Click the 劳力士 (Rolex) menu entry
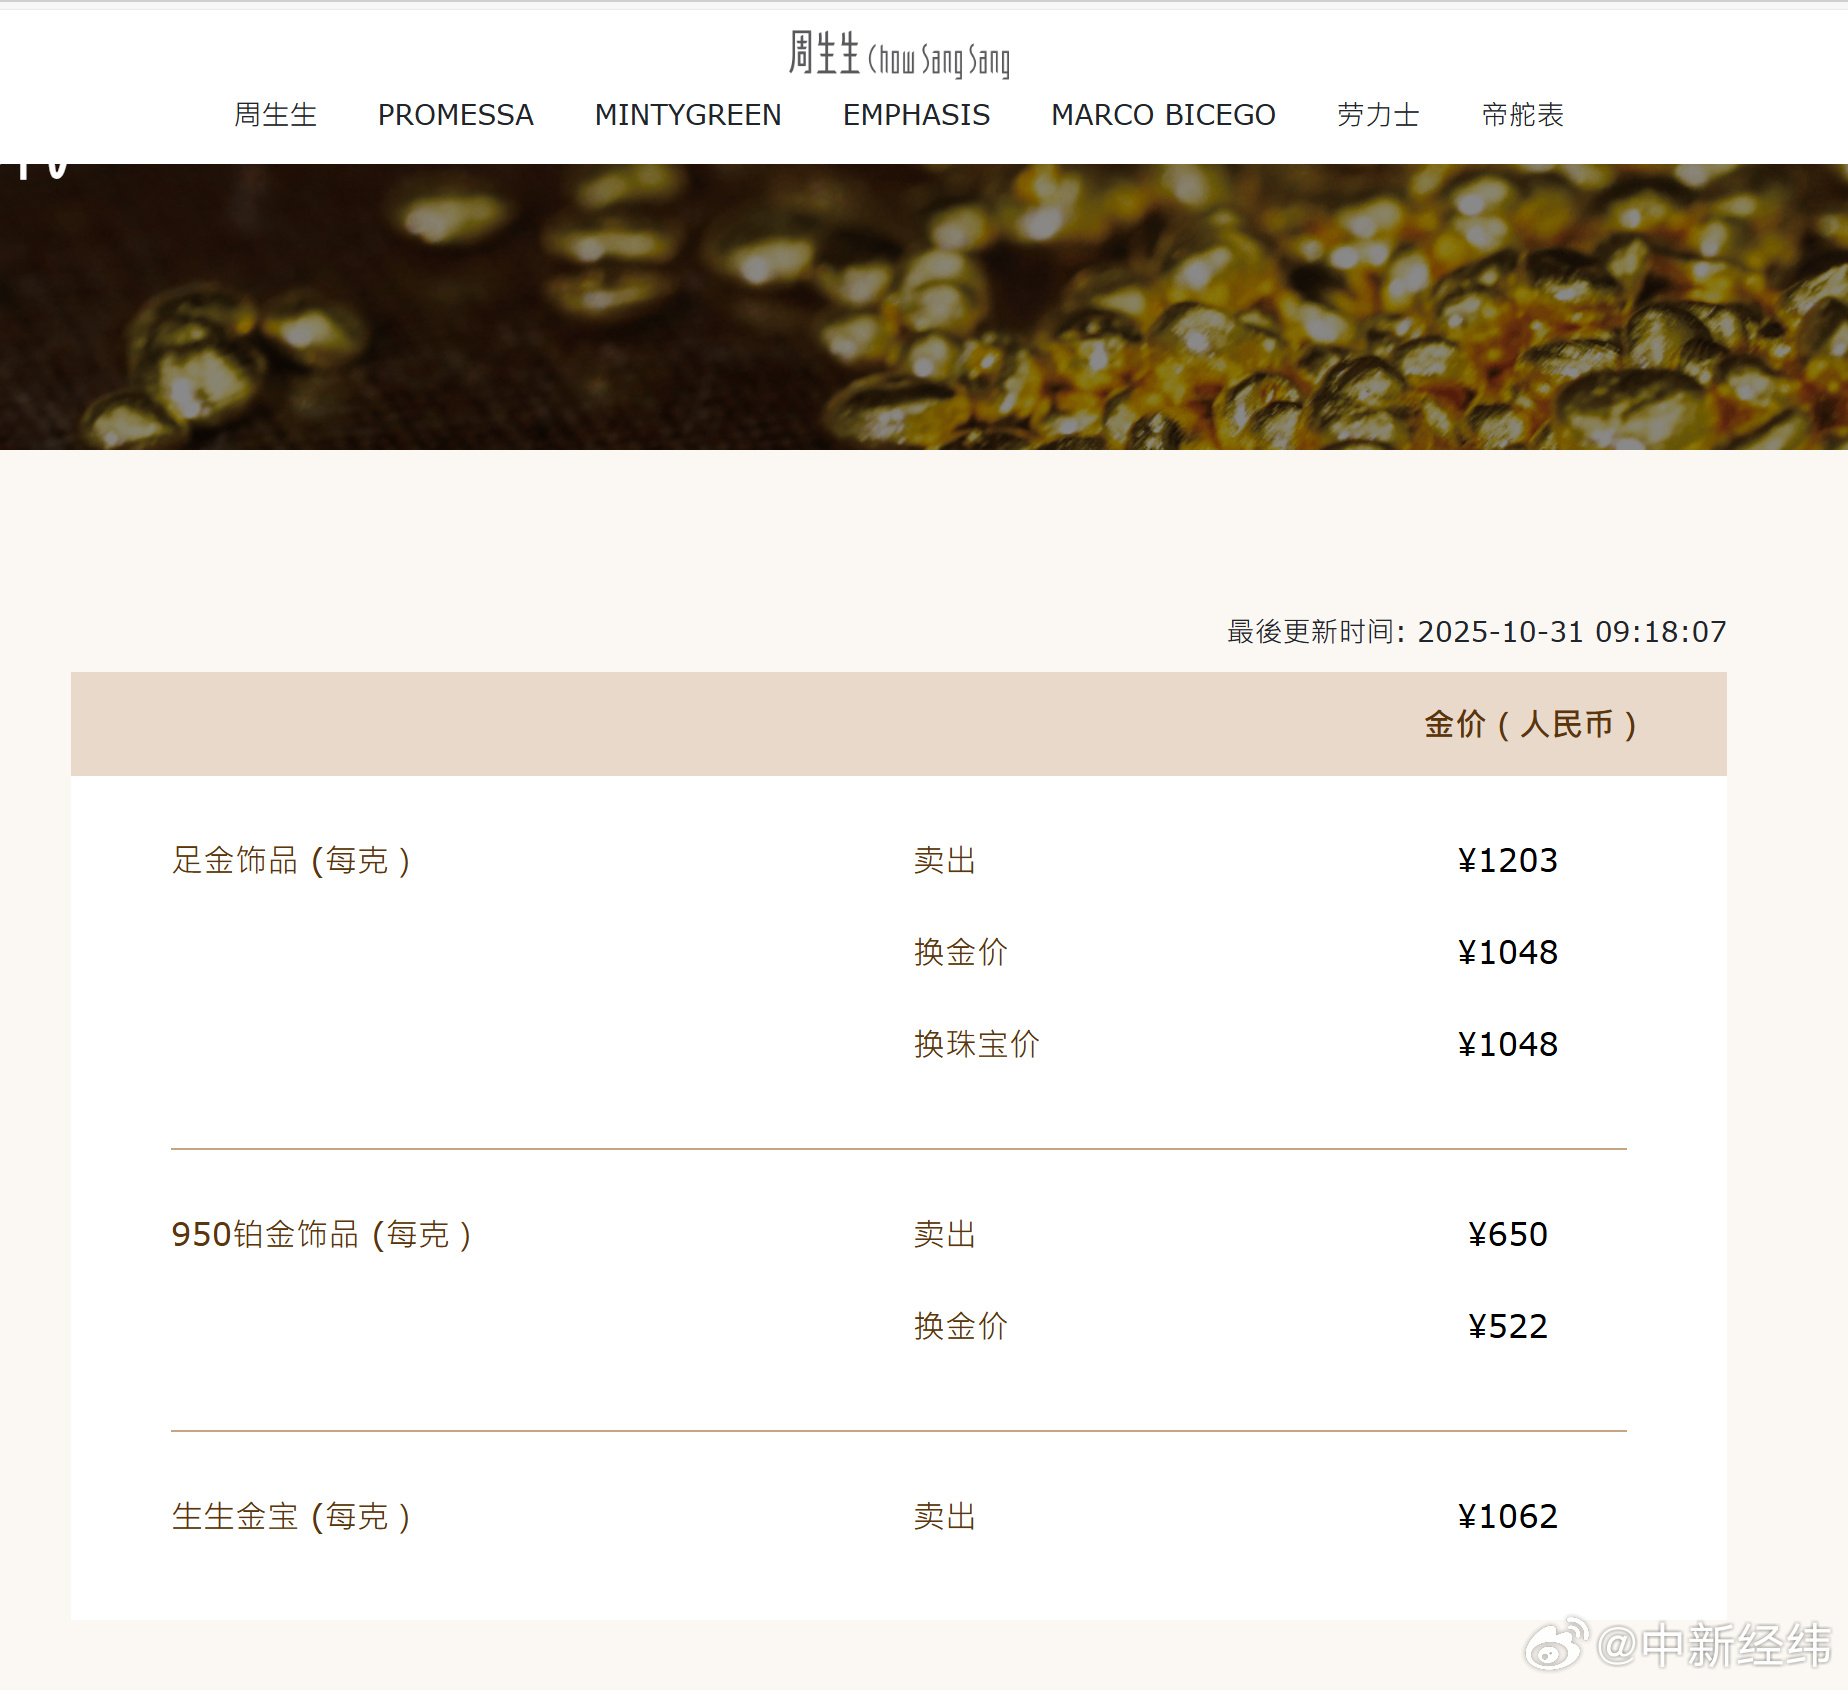This screenshot has height=1690, width=1848. click(1378, 115)
